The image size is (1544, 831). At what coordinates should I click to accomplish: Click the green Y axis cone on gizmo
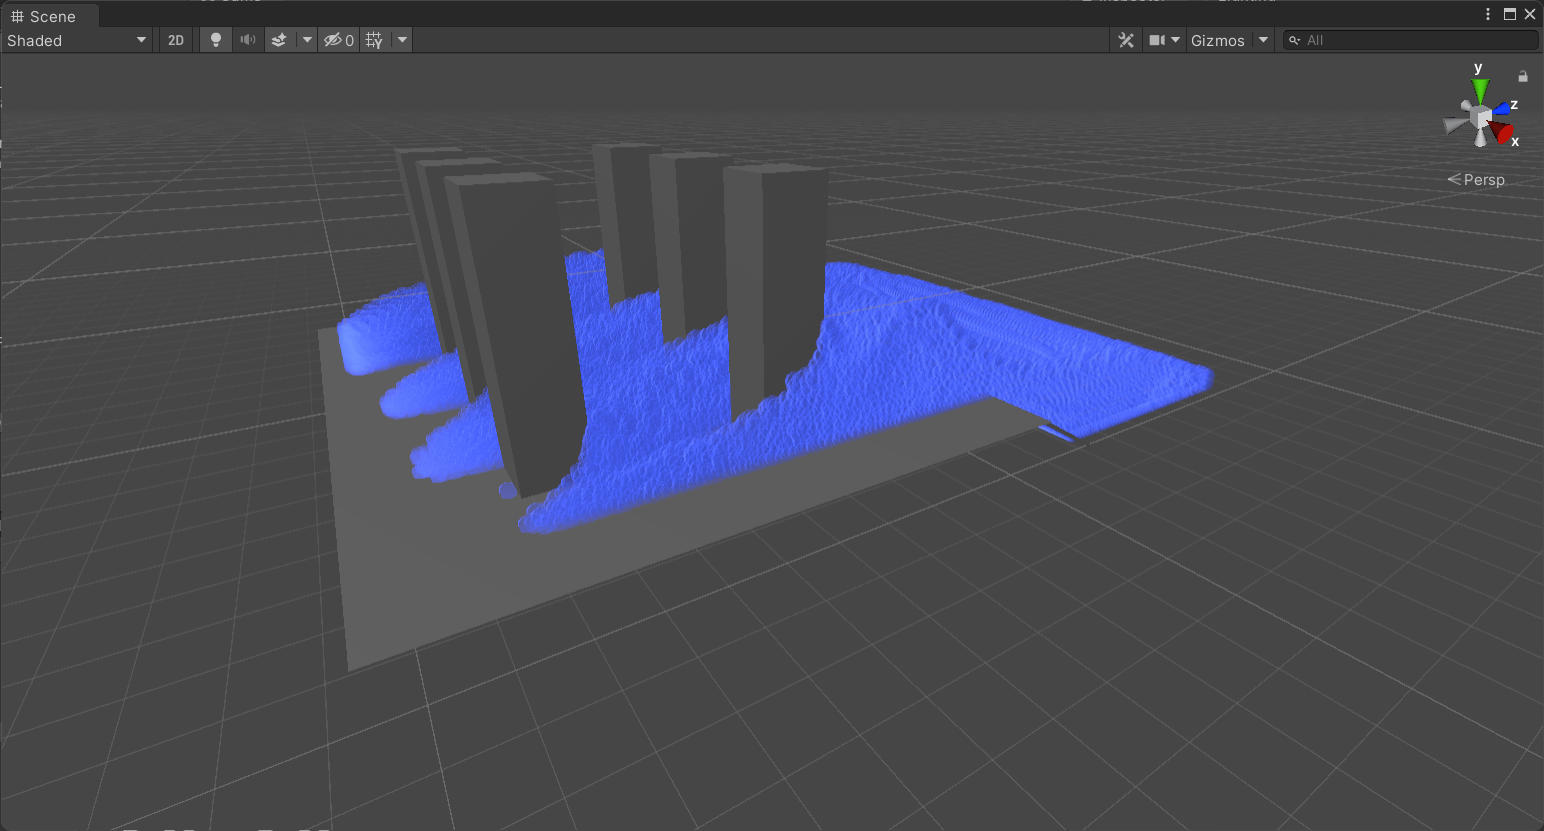pos(1479,89)
